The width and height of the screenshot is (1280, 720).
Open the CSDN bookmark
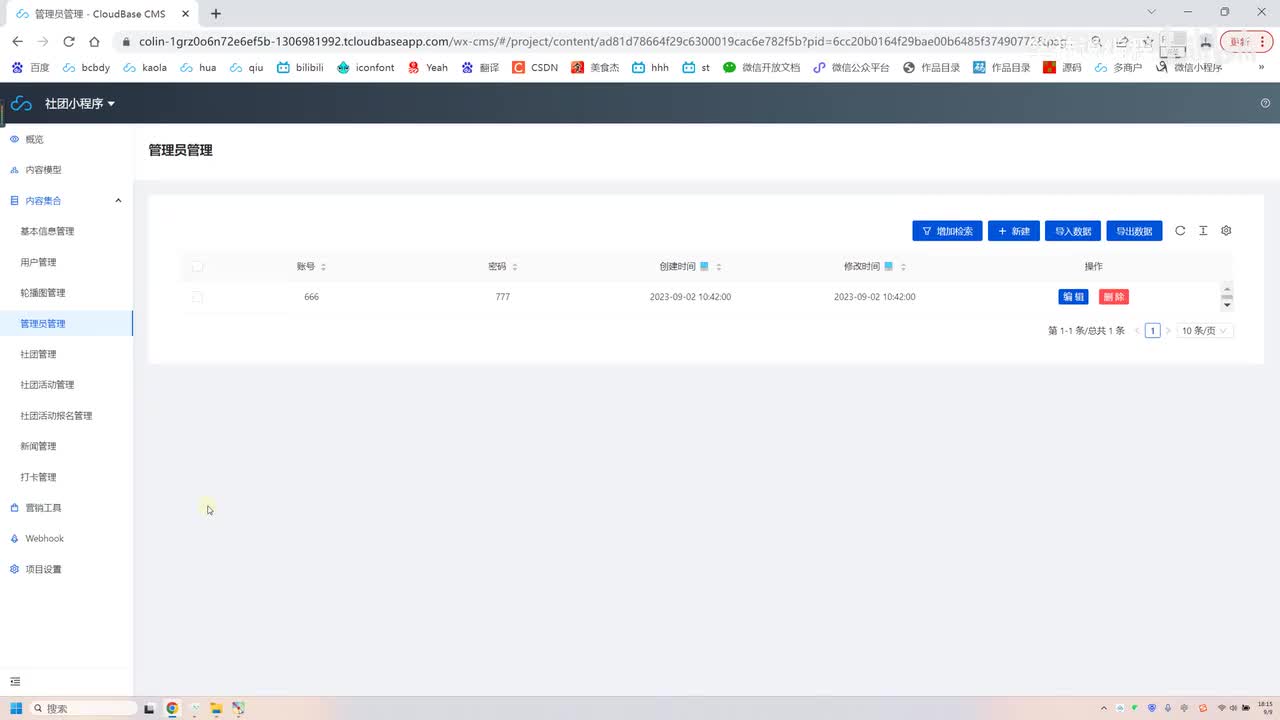[x=535, y=67]
